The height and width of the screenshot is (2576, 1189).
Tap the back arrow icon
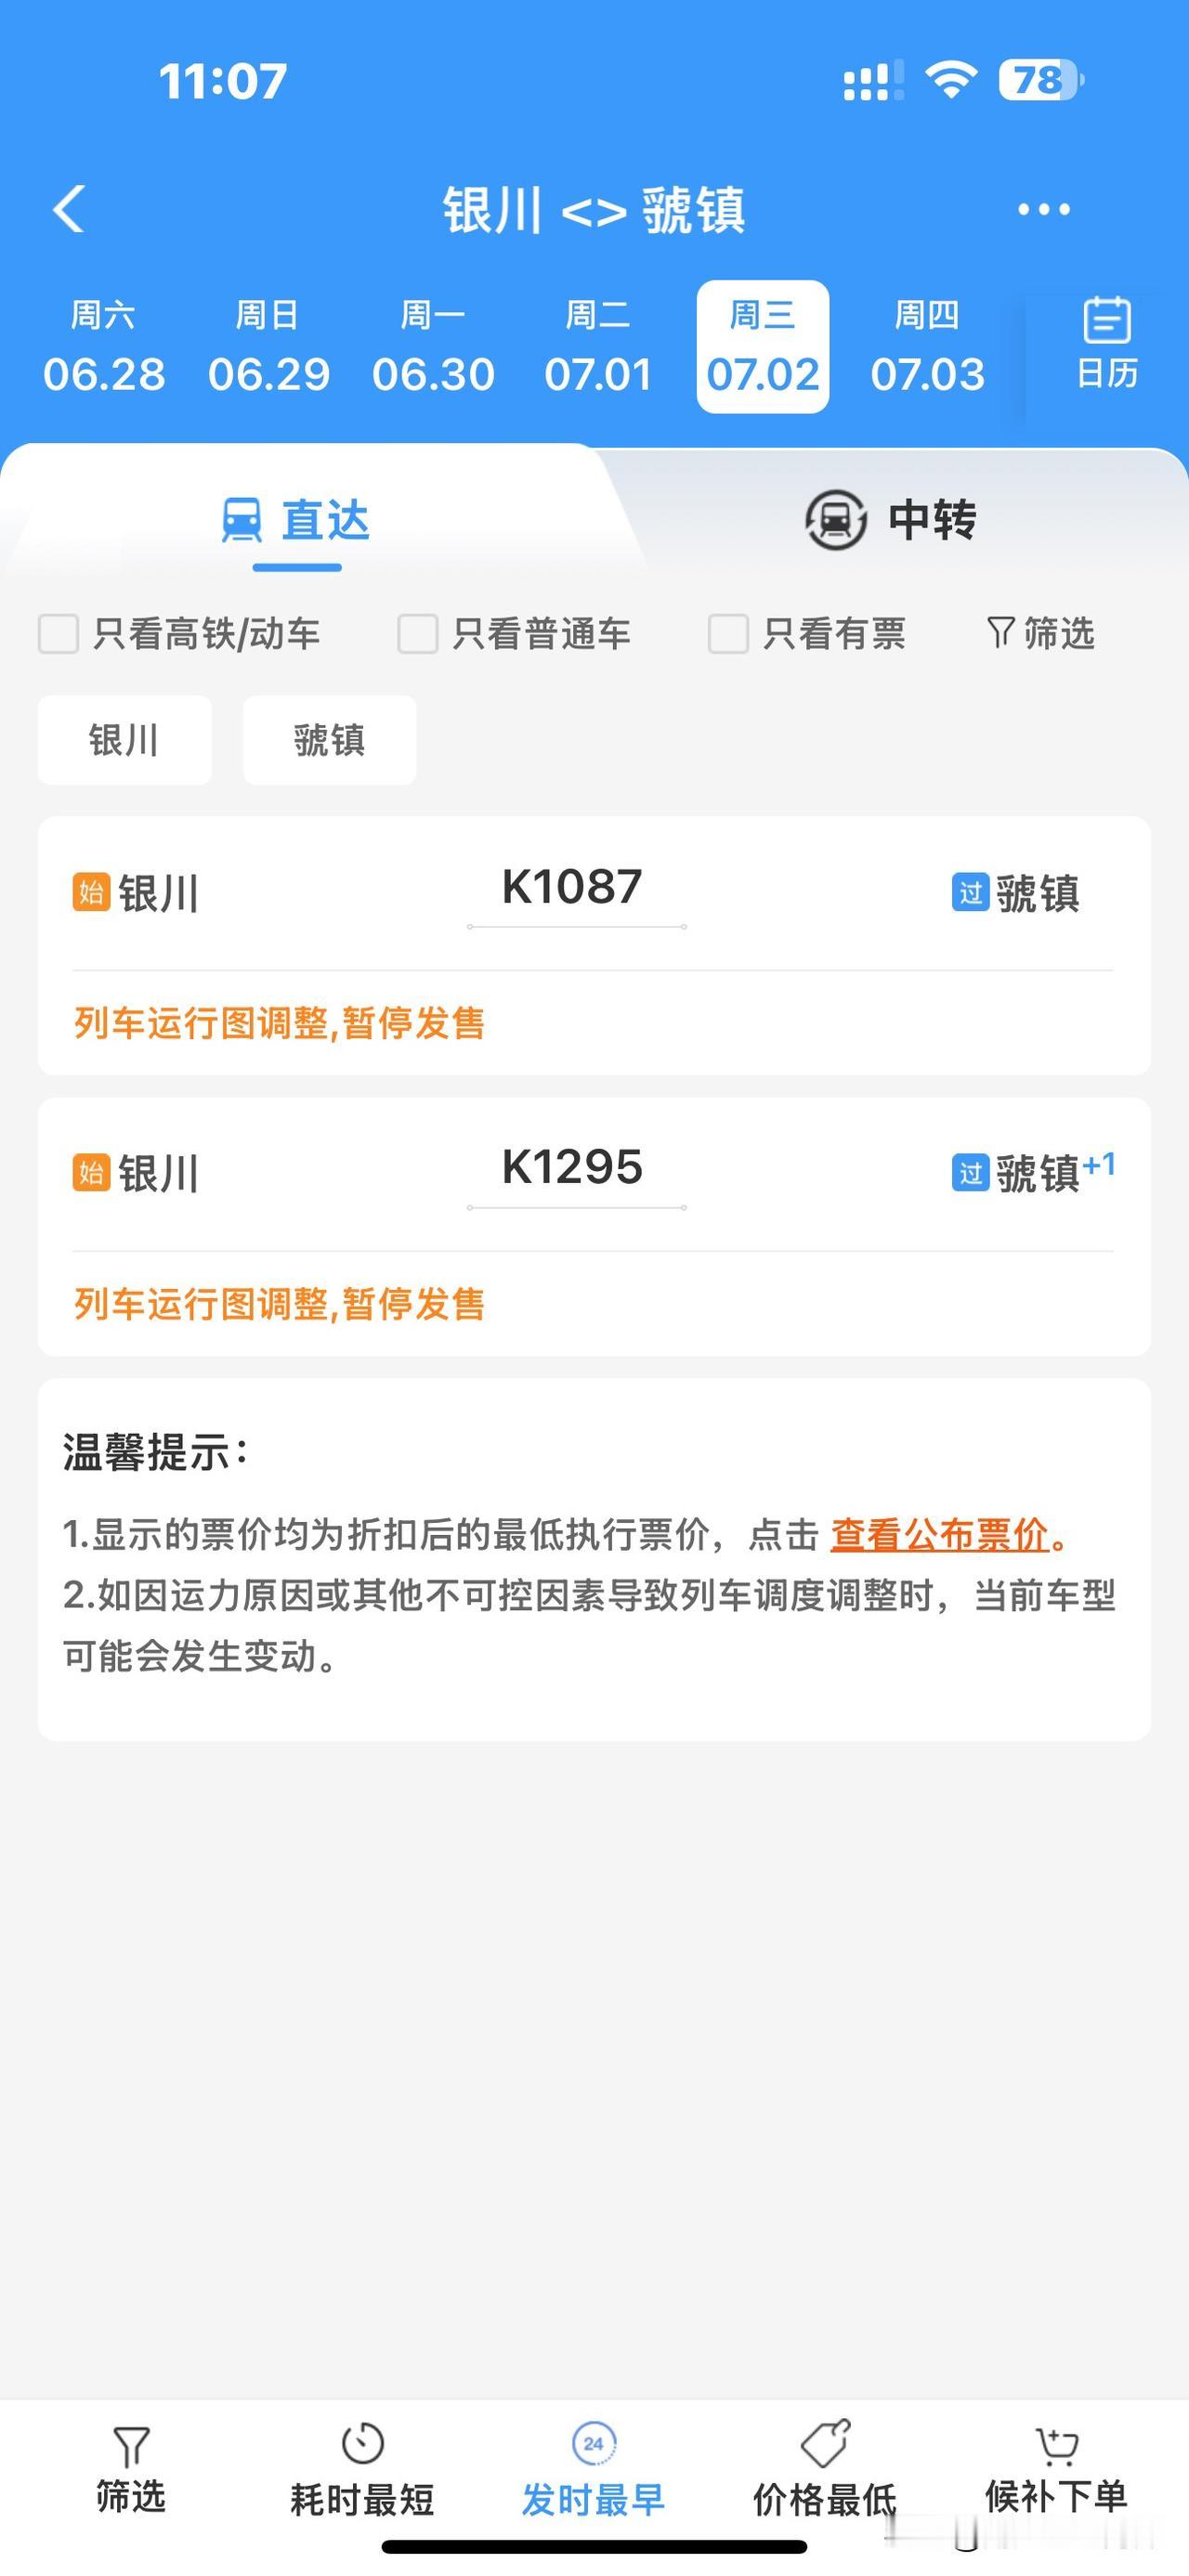pyautogui.click(x=69, y=209)
